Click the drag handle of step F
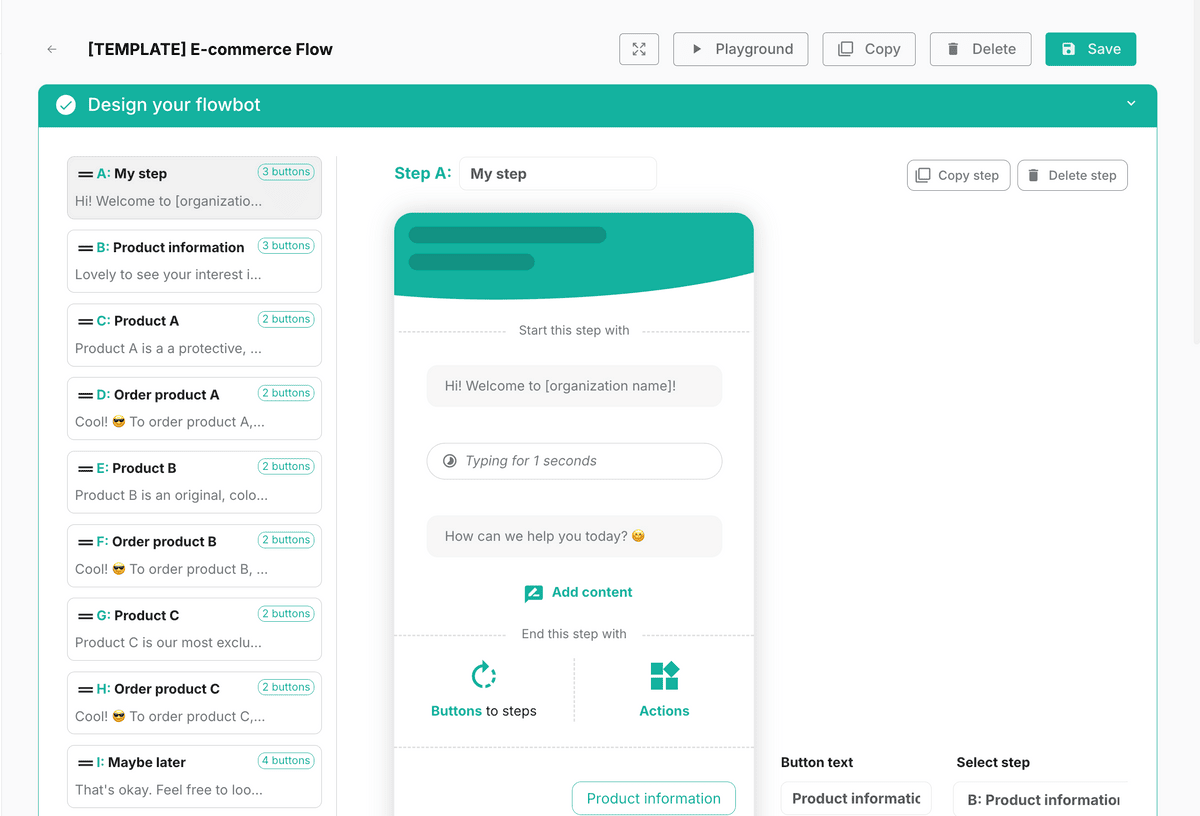The image size is (1200, 816). (86, 542)
